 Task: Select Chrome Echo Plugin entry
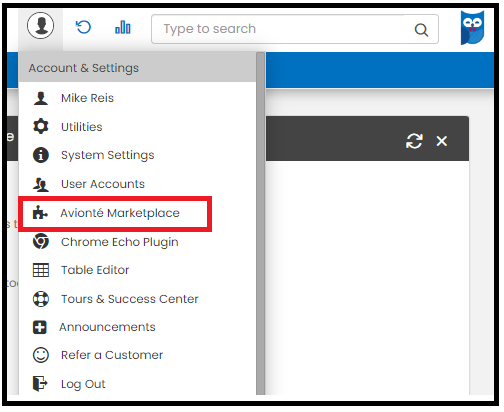pyautogui.click(x=120, y=242)
